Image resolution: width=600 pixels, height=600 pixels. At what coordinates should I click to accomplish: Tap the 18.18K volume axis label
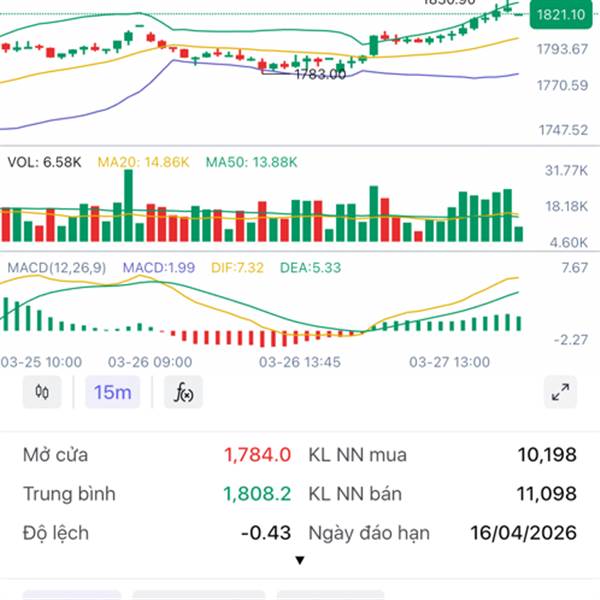pyautogui.click(x=566, y=207)
